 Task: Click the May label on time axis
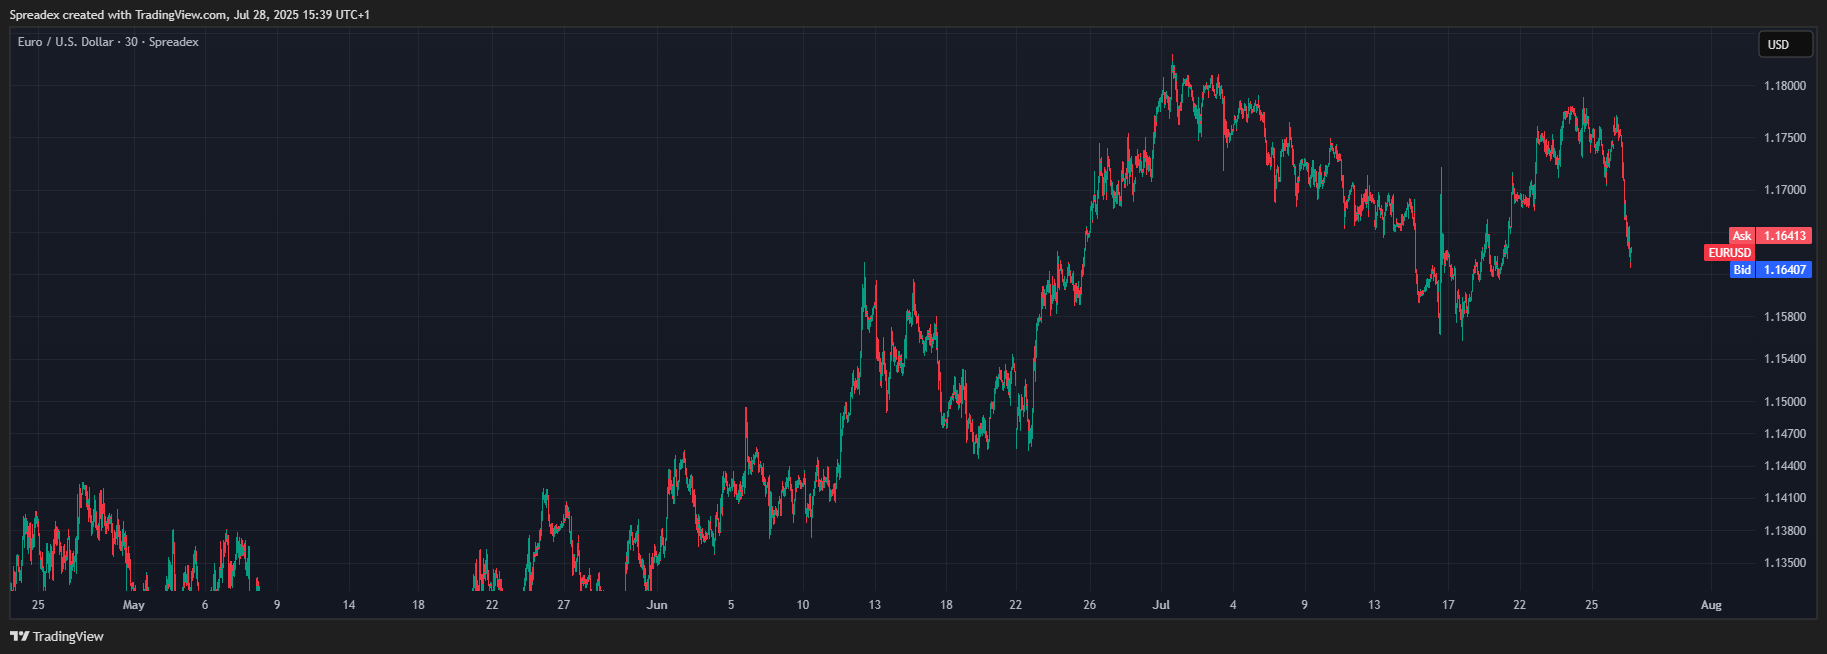(x=133, y=605)
